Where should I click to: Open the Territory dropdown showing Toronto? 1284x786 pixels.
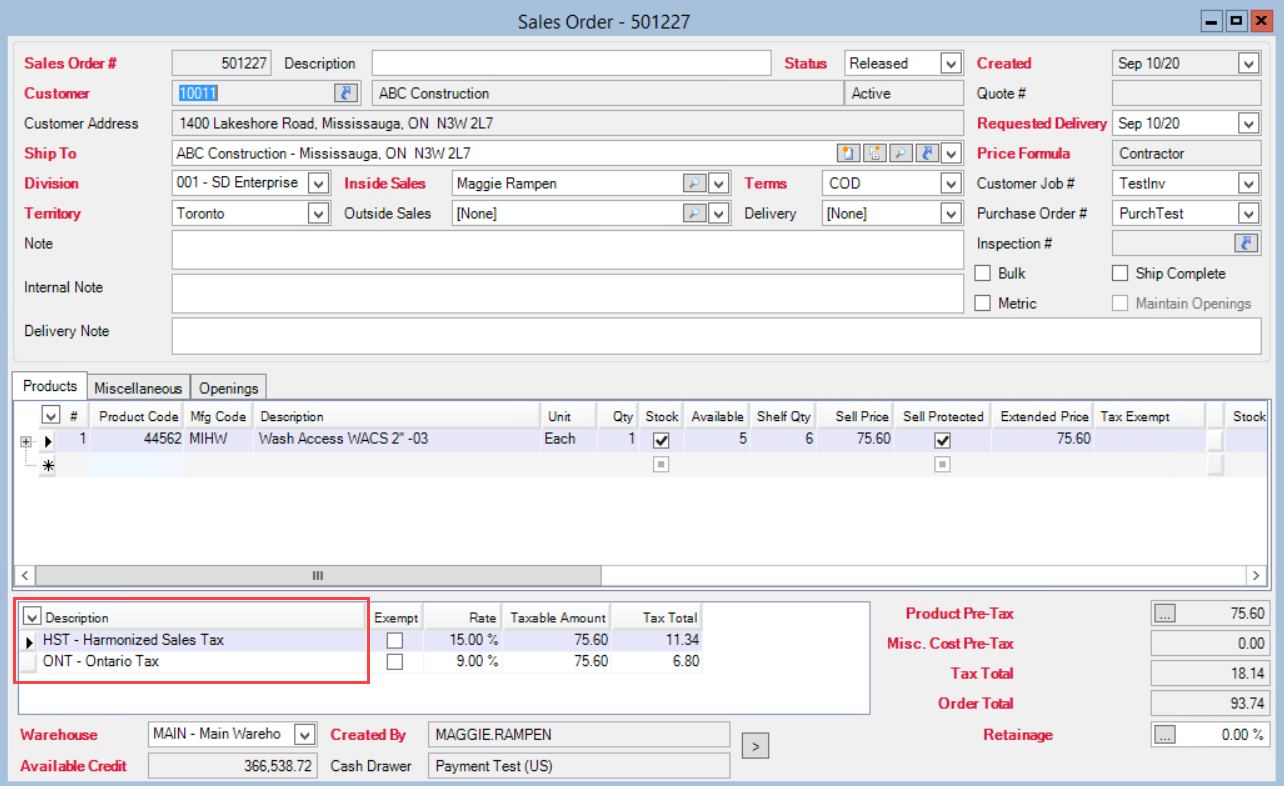click(x=318, y=214)
